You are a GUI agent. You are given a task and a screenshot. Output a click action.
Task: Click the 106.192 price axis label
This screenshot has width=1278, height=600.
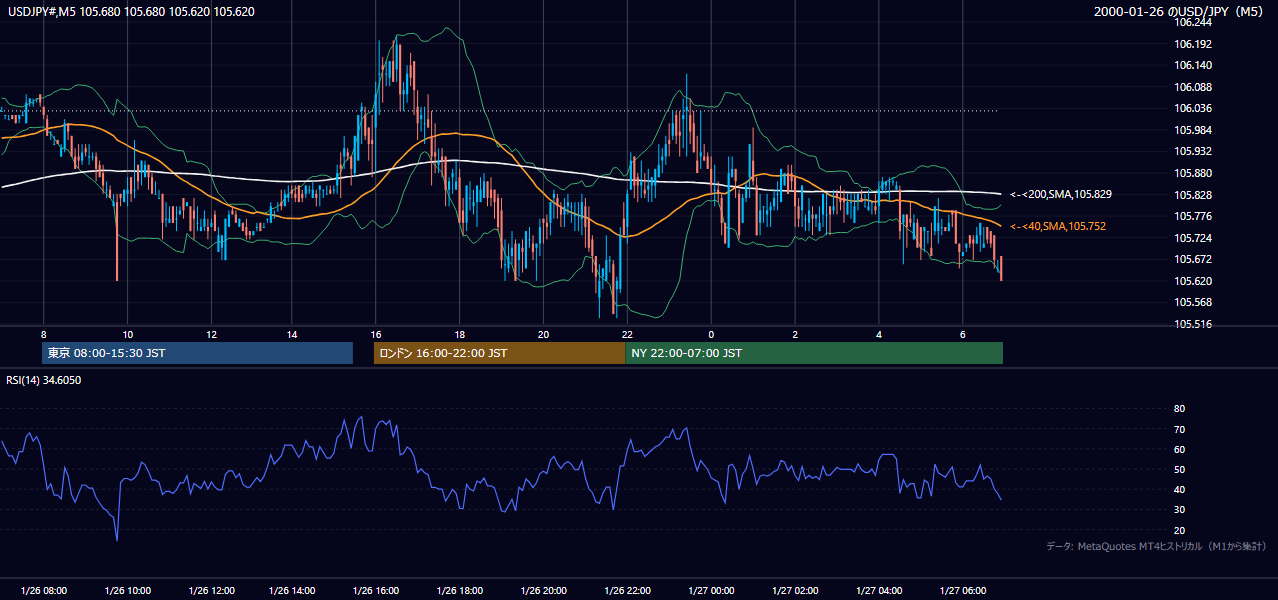(x=1194, y=44)
